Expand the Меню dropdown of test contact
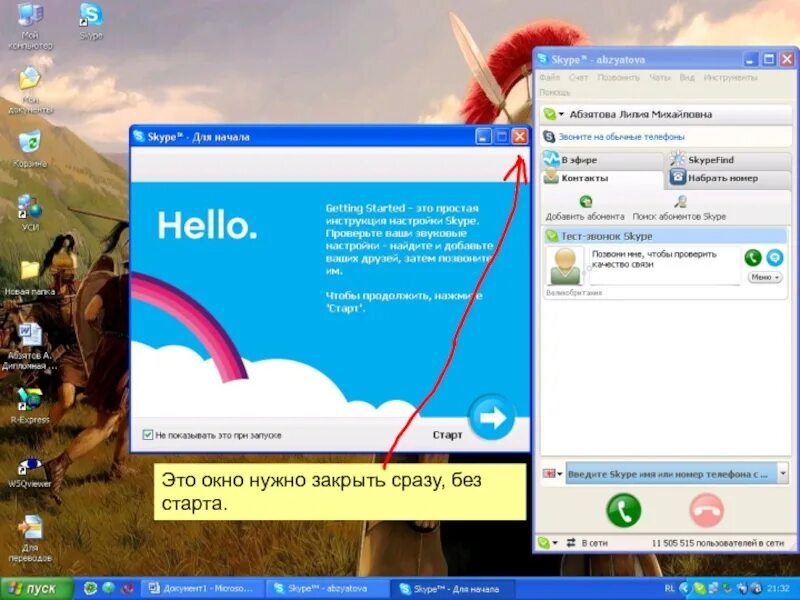The image size is (800, 600). [765, 277]
